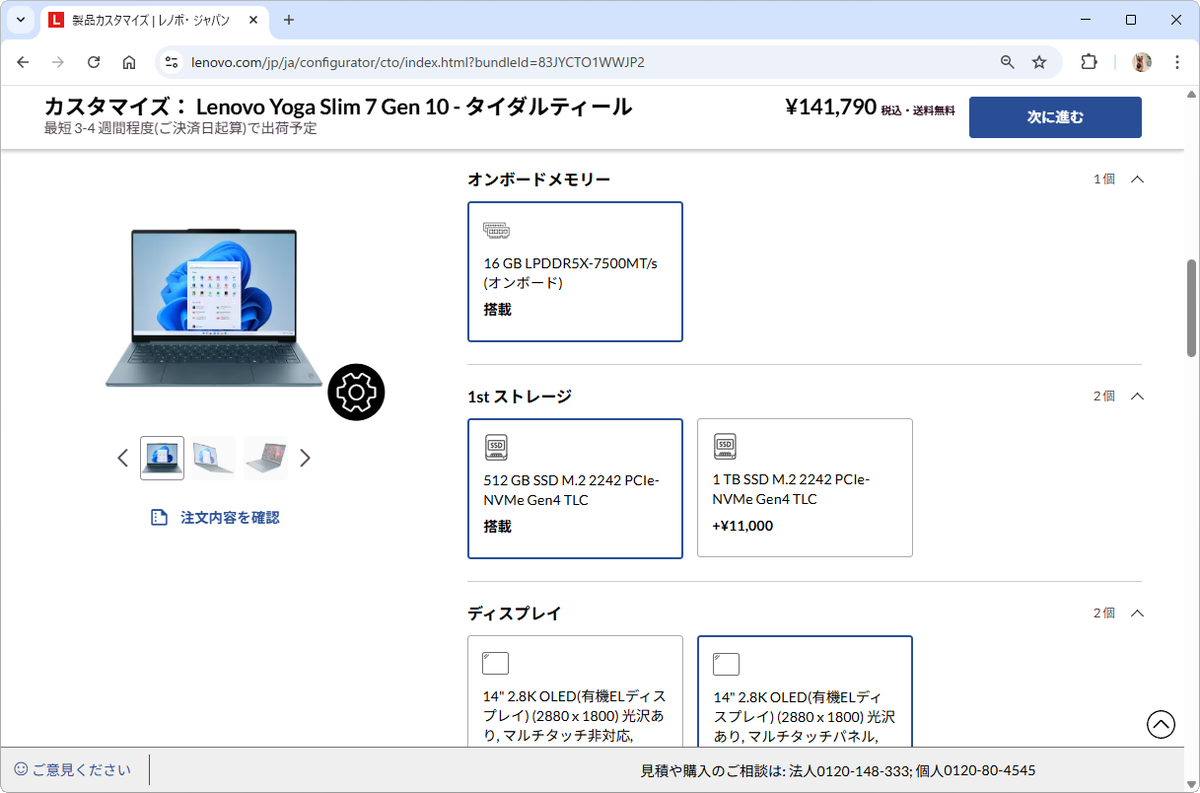Open 注文内容を確認 link

(x=229, y=517)
